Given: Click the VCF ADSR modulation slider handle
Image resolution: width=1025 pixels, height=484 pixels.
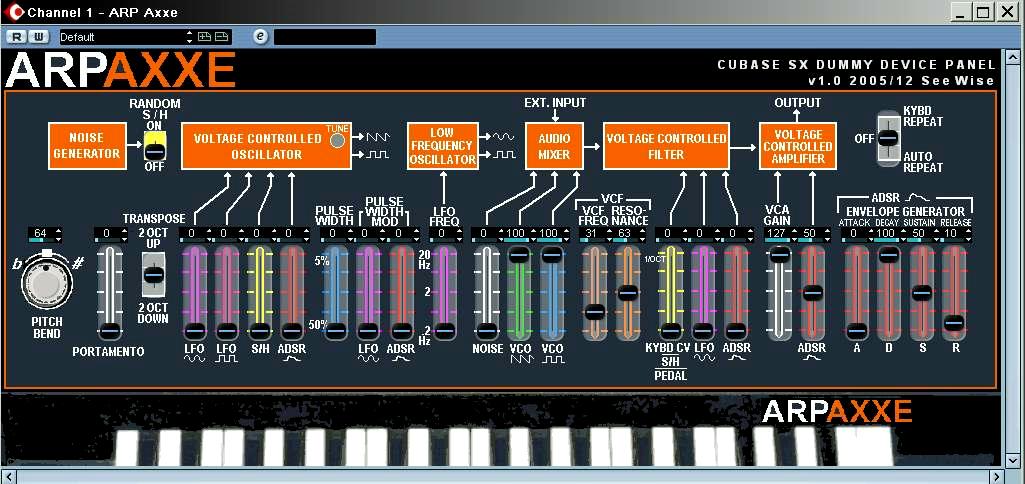Looking at the screenshot, I should click(735, 331).
